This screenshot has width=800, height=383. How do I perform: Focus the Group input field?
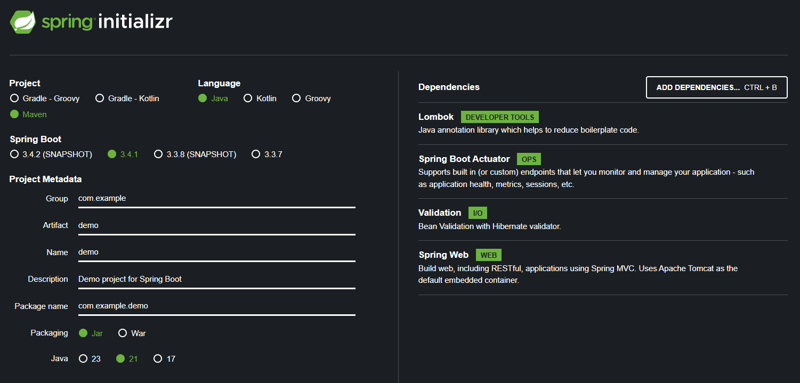[216, 198]
